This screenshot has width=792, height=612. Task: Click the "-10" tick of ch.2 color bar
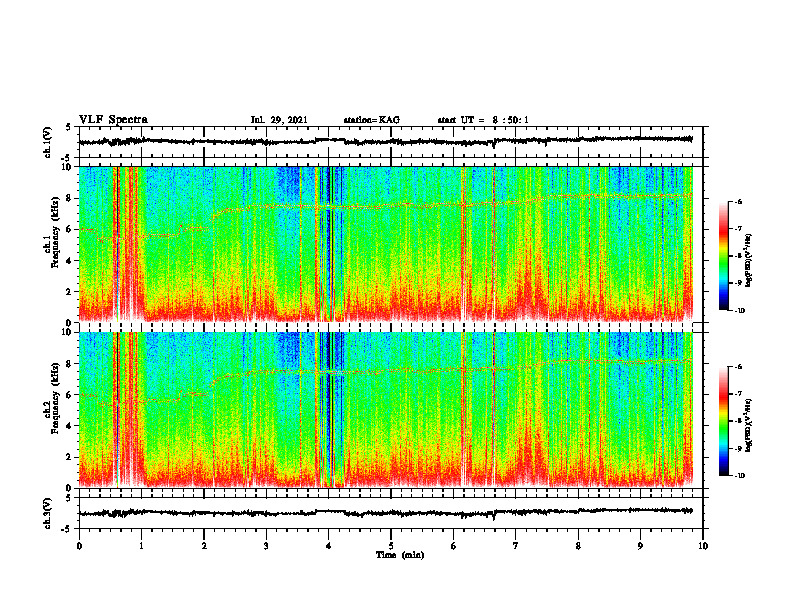coord(739,476)
